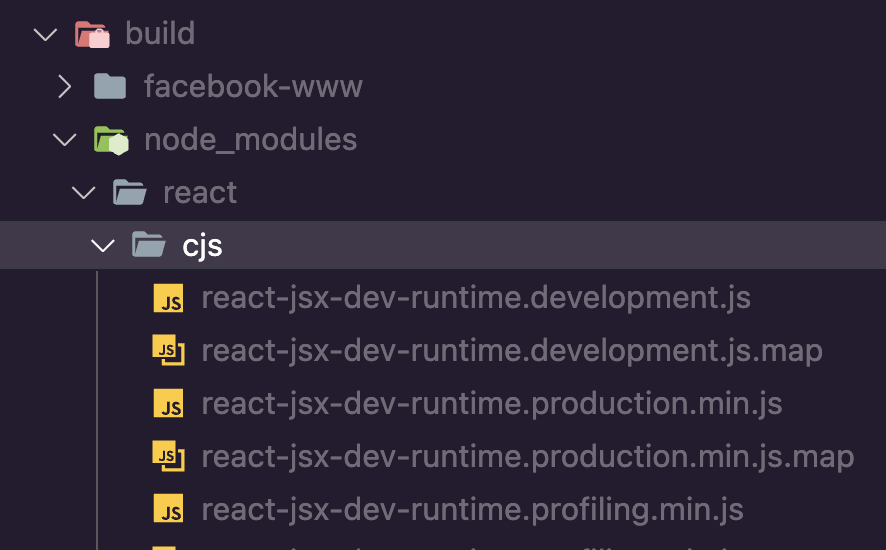
Task: Collapse the node_modules folder chevron
Action: 64,140
